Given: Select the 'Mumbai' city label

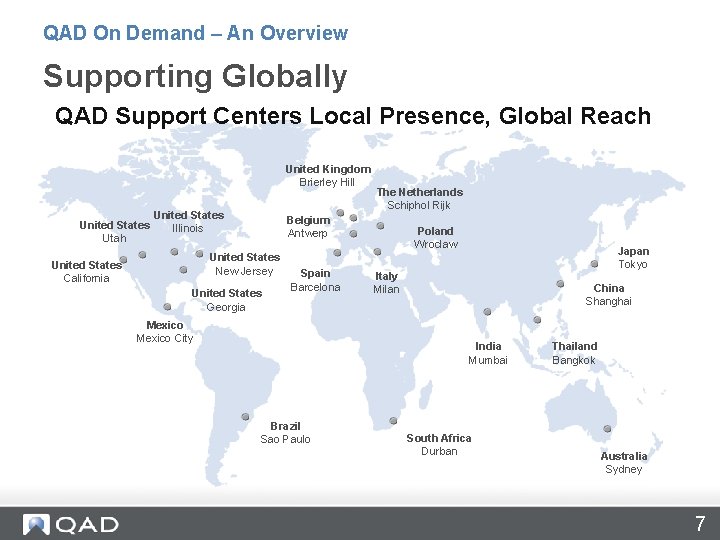Looking at the screenshot, I should point(488,360).
